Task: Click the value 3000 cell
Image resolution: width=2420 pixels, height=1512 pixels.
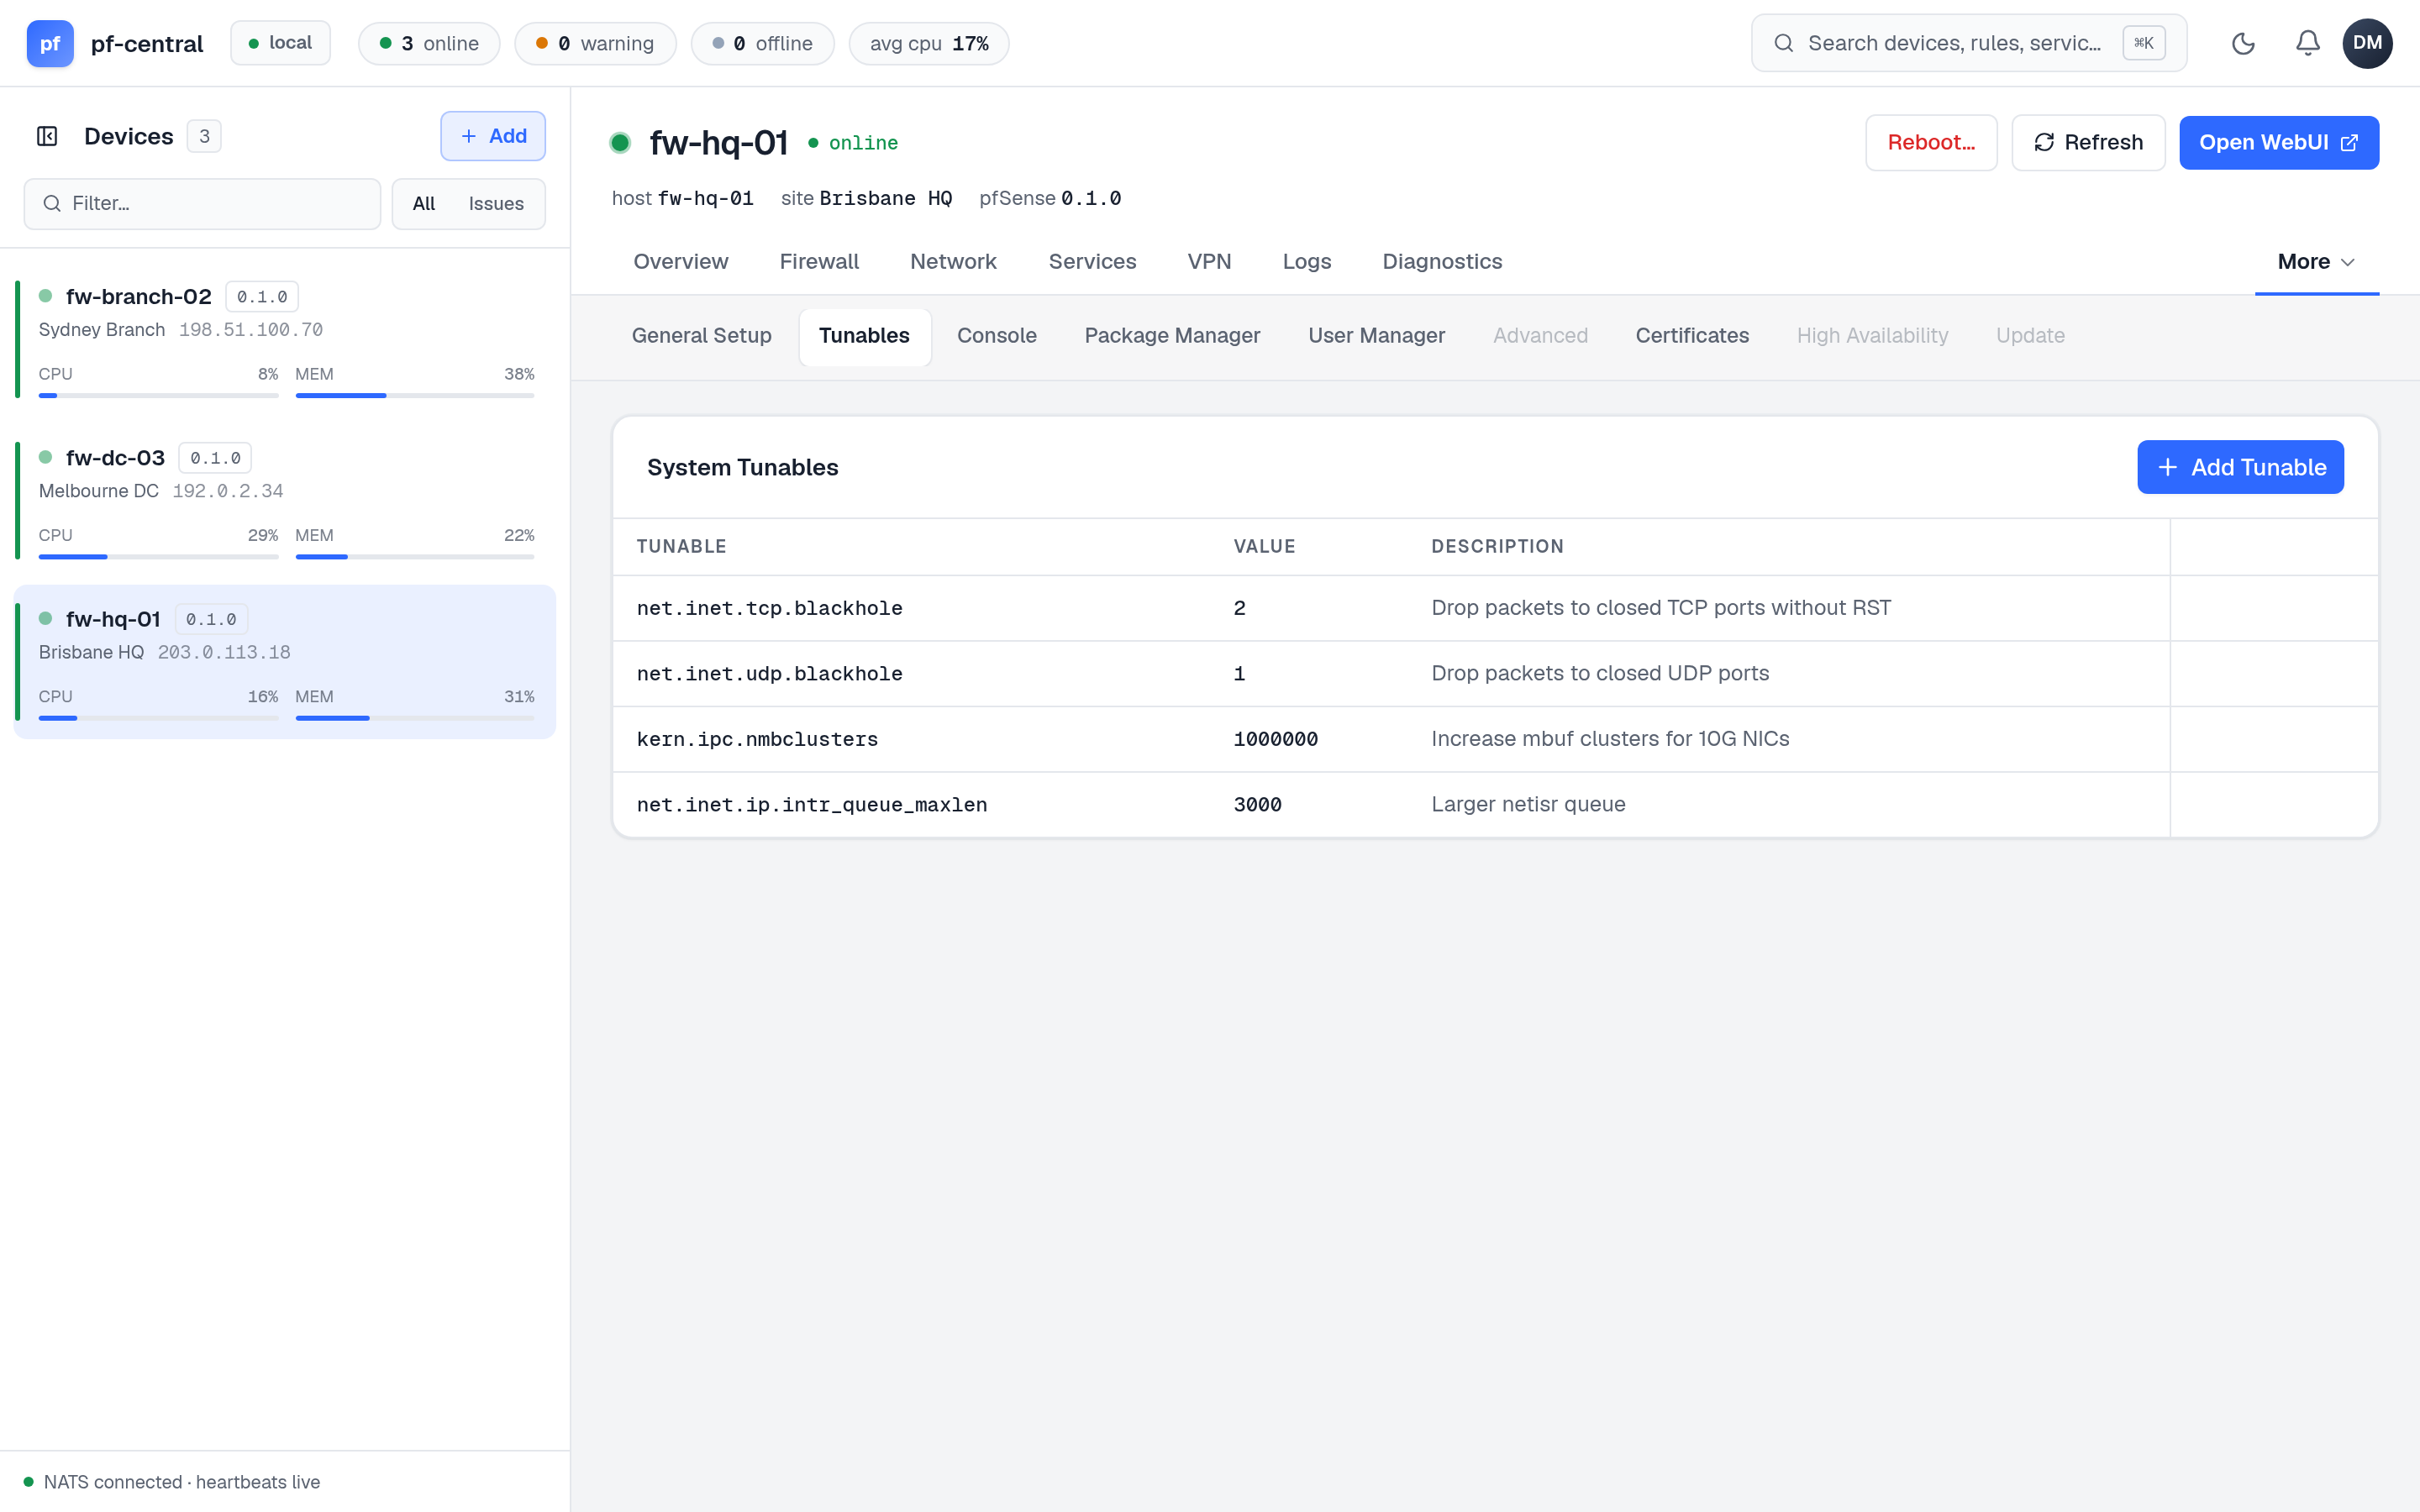Action: point(1257,805)
